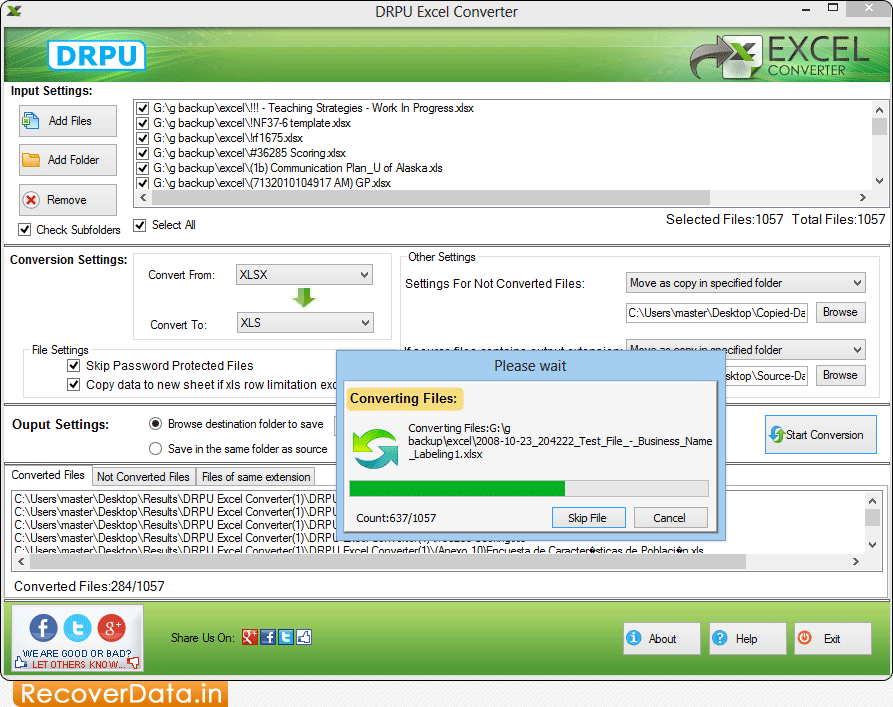Switch to Files of same extension tab
This screenshot has height=707, width=893.
tap(256, 477)
